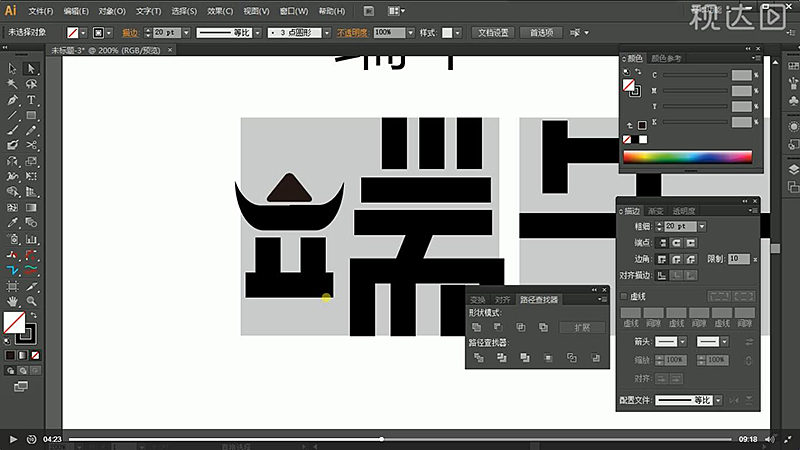The width and height of the screenshot is (800, 450).
Task: Open the 效果(C) menu
Action: [x=220, y=11]
